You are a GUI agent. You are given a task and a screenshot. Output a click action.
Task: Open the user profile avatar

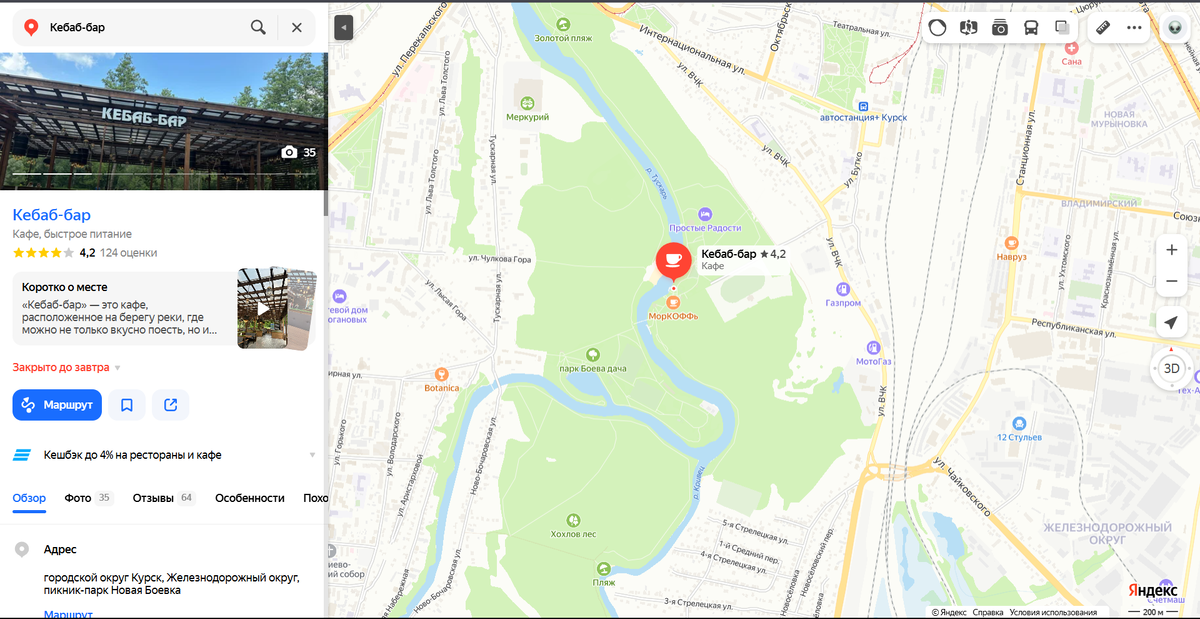[1174, 28]
